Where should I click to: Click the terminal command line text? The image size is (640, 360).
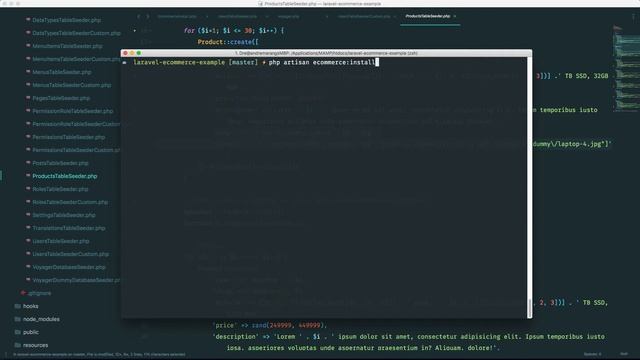point(322,62)
